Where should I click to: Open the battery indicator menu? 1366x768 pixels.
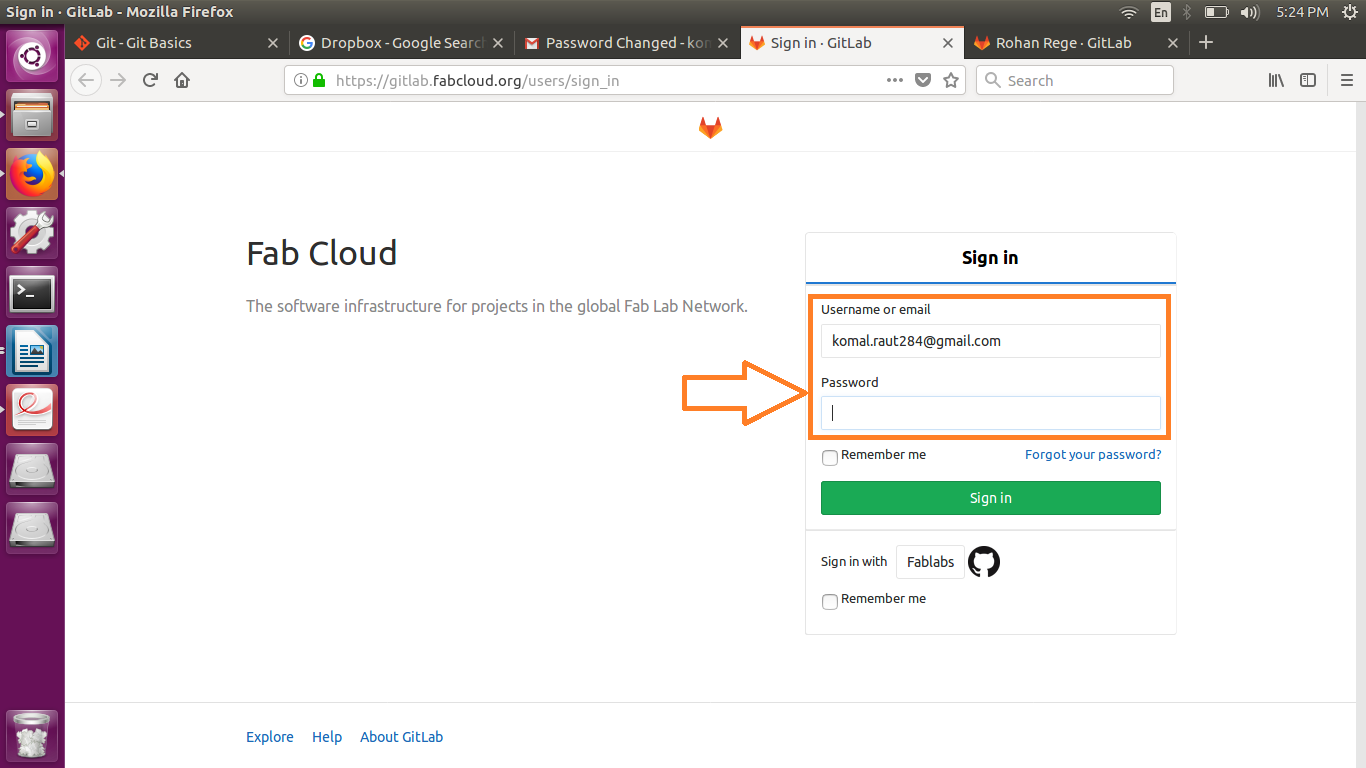pos(1216,12)
